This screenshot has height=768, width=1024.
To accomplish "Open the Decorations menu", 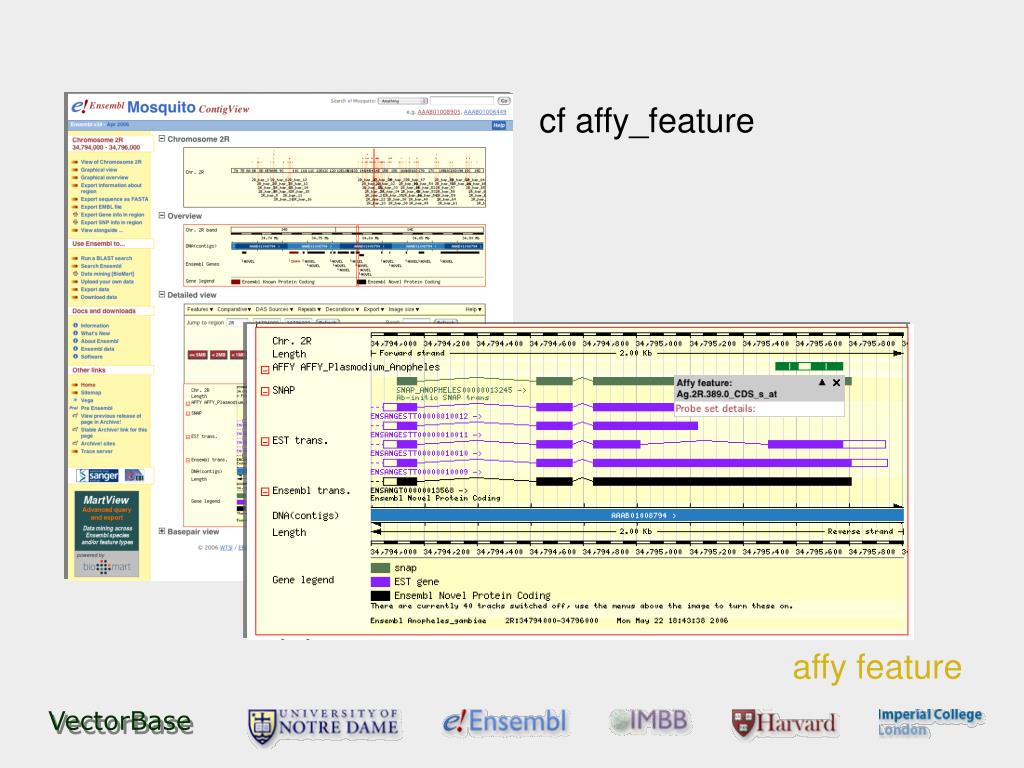I will click(x=342, y=310).
